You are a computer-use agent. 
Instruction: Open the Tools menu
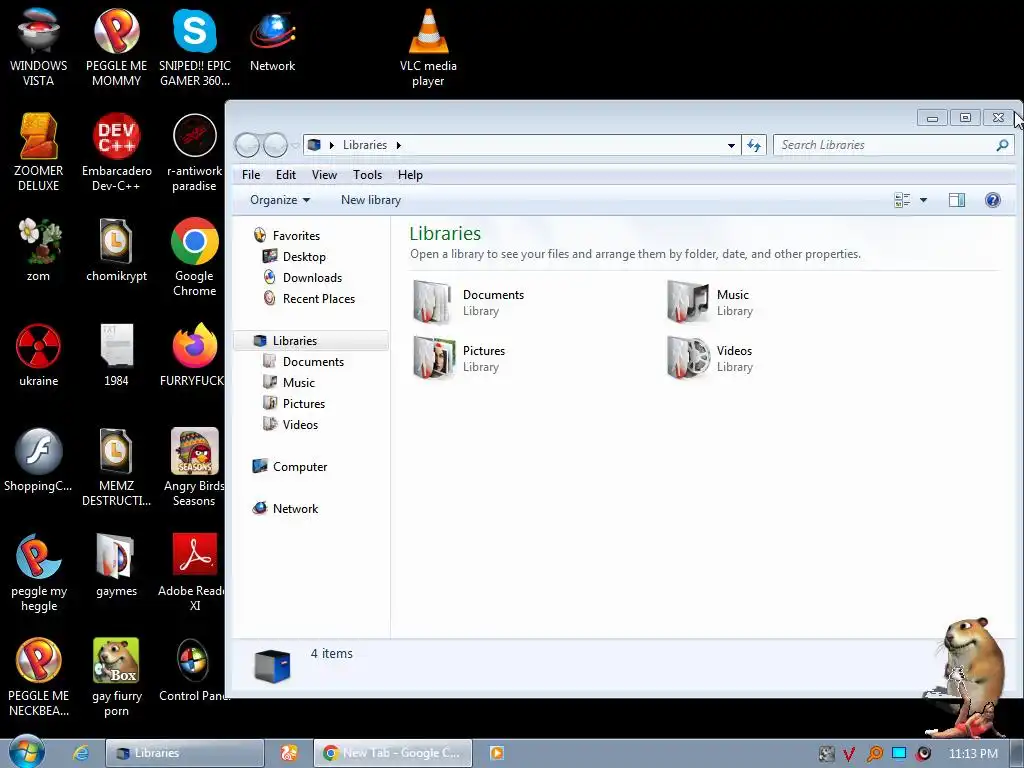pos(367,174)
